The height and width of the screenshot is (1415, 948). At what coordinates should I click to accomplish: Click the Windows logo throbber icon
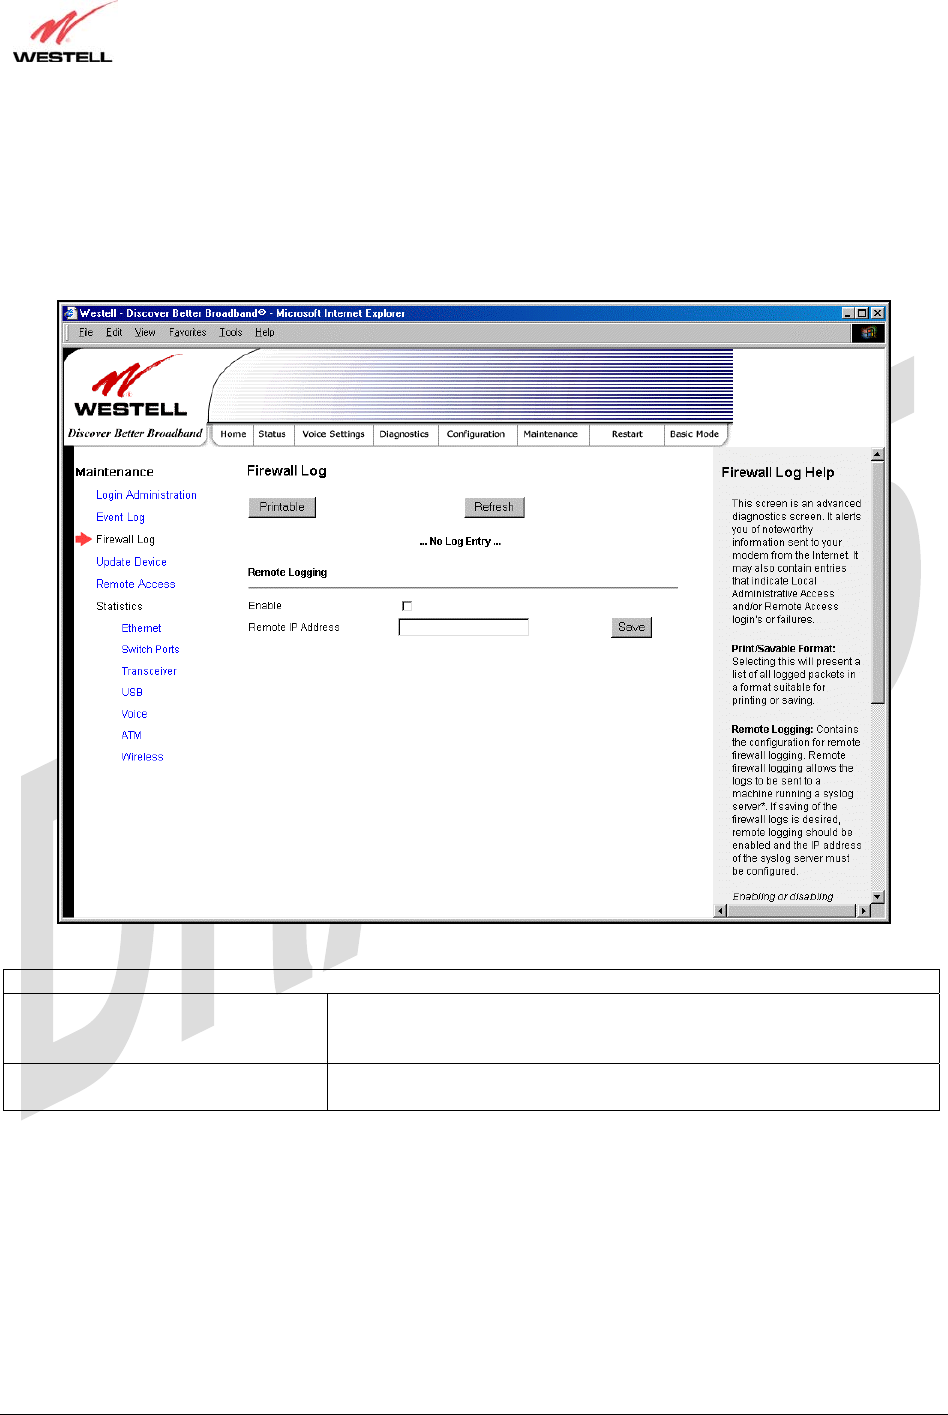point(868,333)
